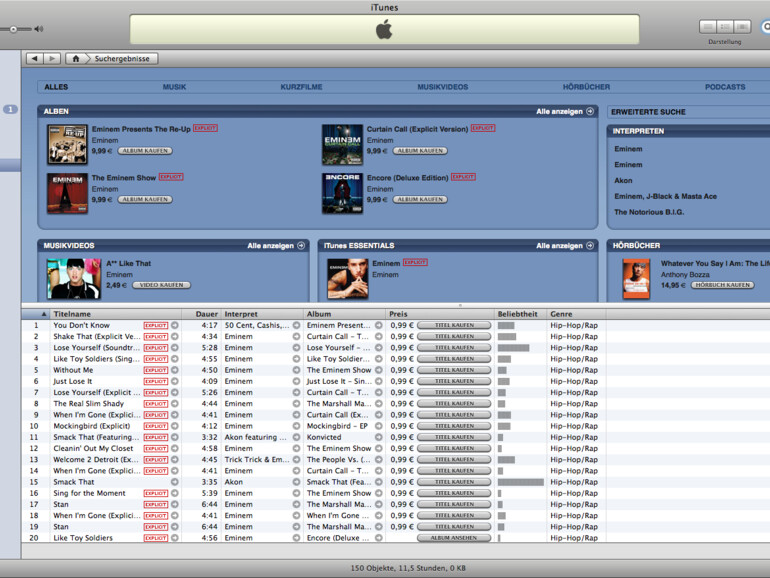This screenshot has height=578, width=770.
Task: Buy album The Eminem Show
Action: pos(145,199)
